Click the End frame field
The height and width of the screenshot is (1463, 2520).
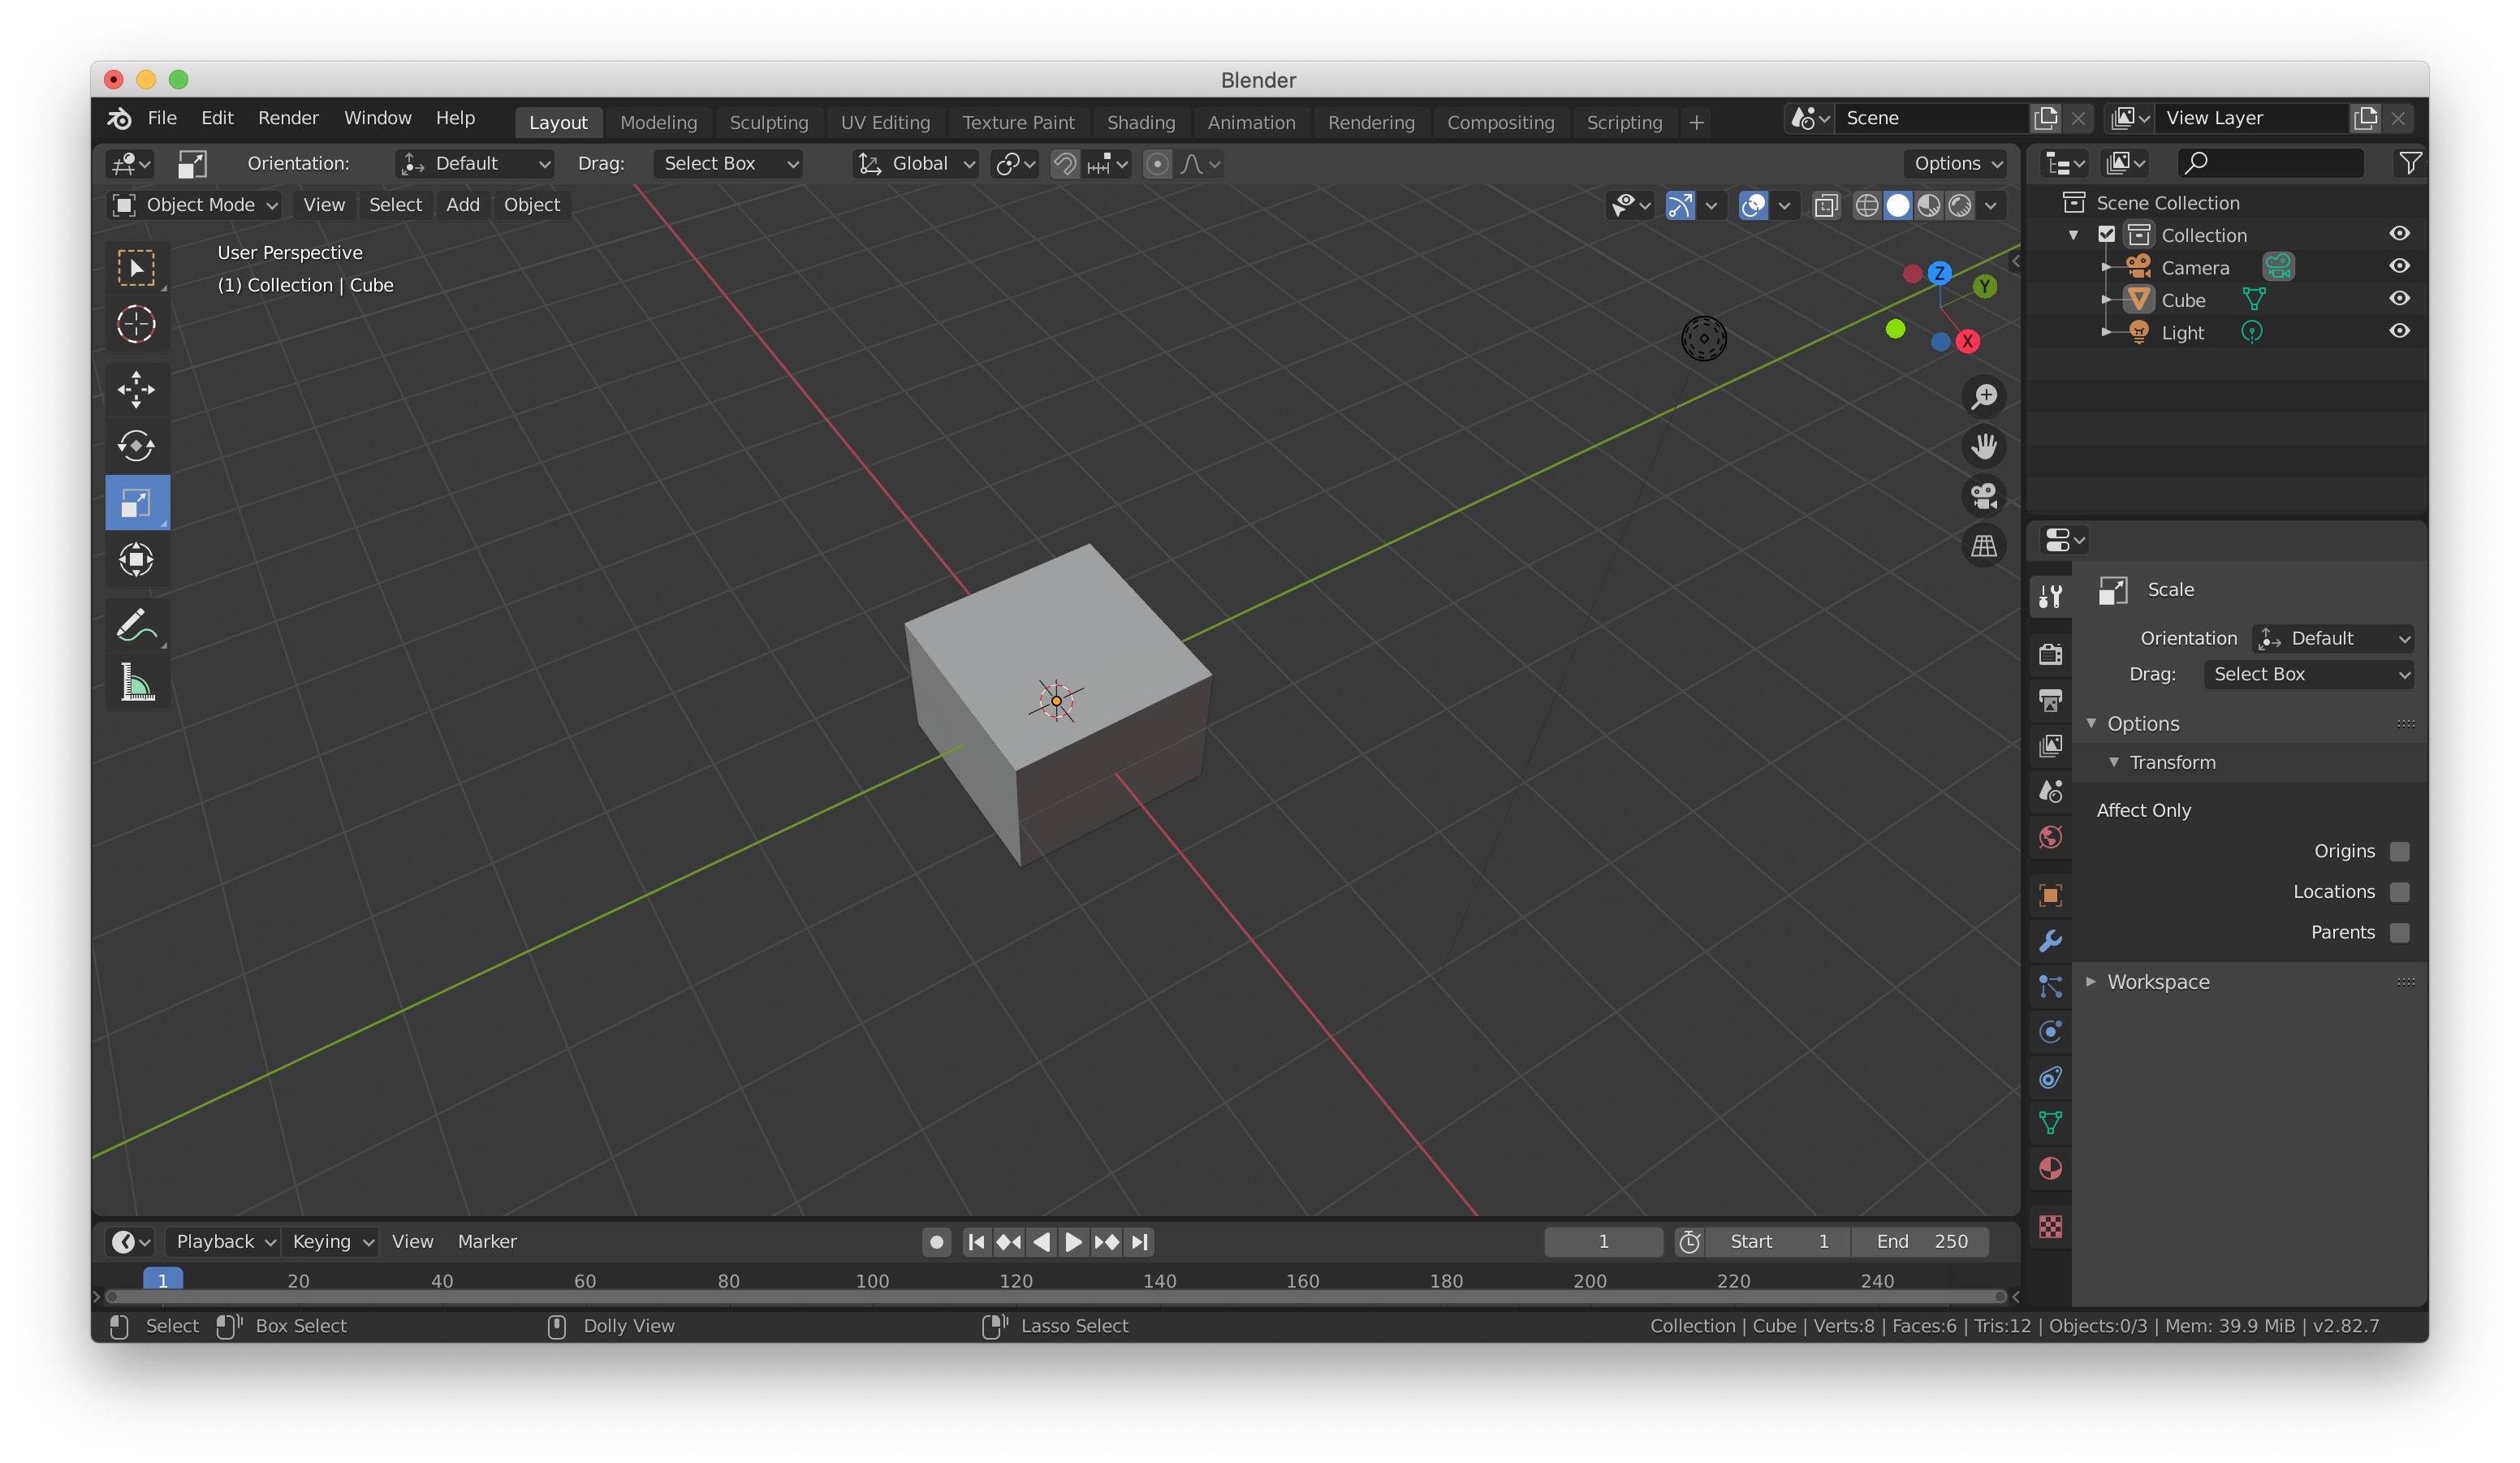pyautogui.click(x=1920, y=1242)
